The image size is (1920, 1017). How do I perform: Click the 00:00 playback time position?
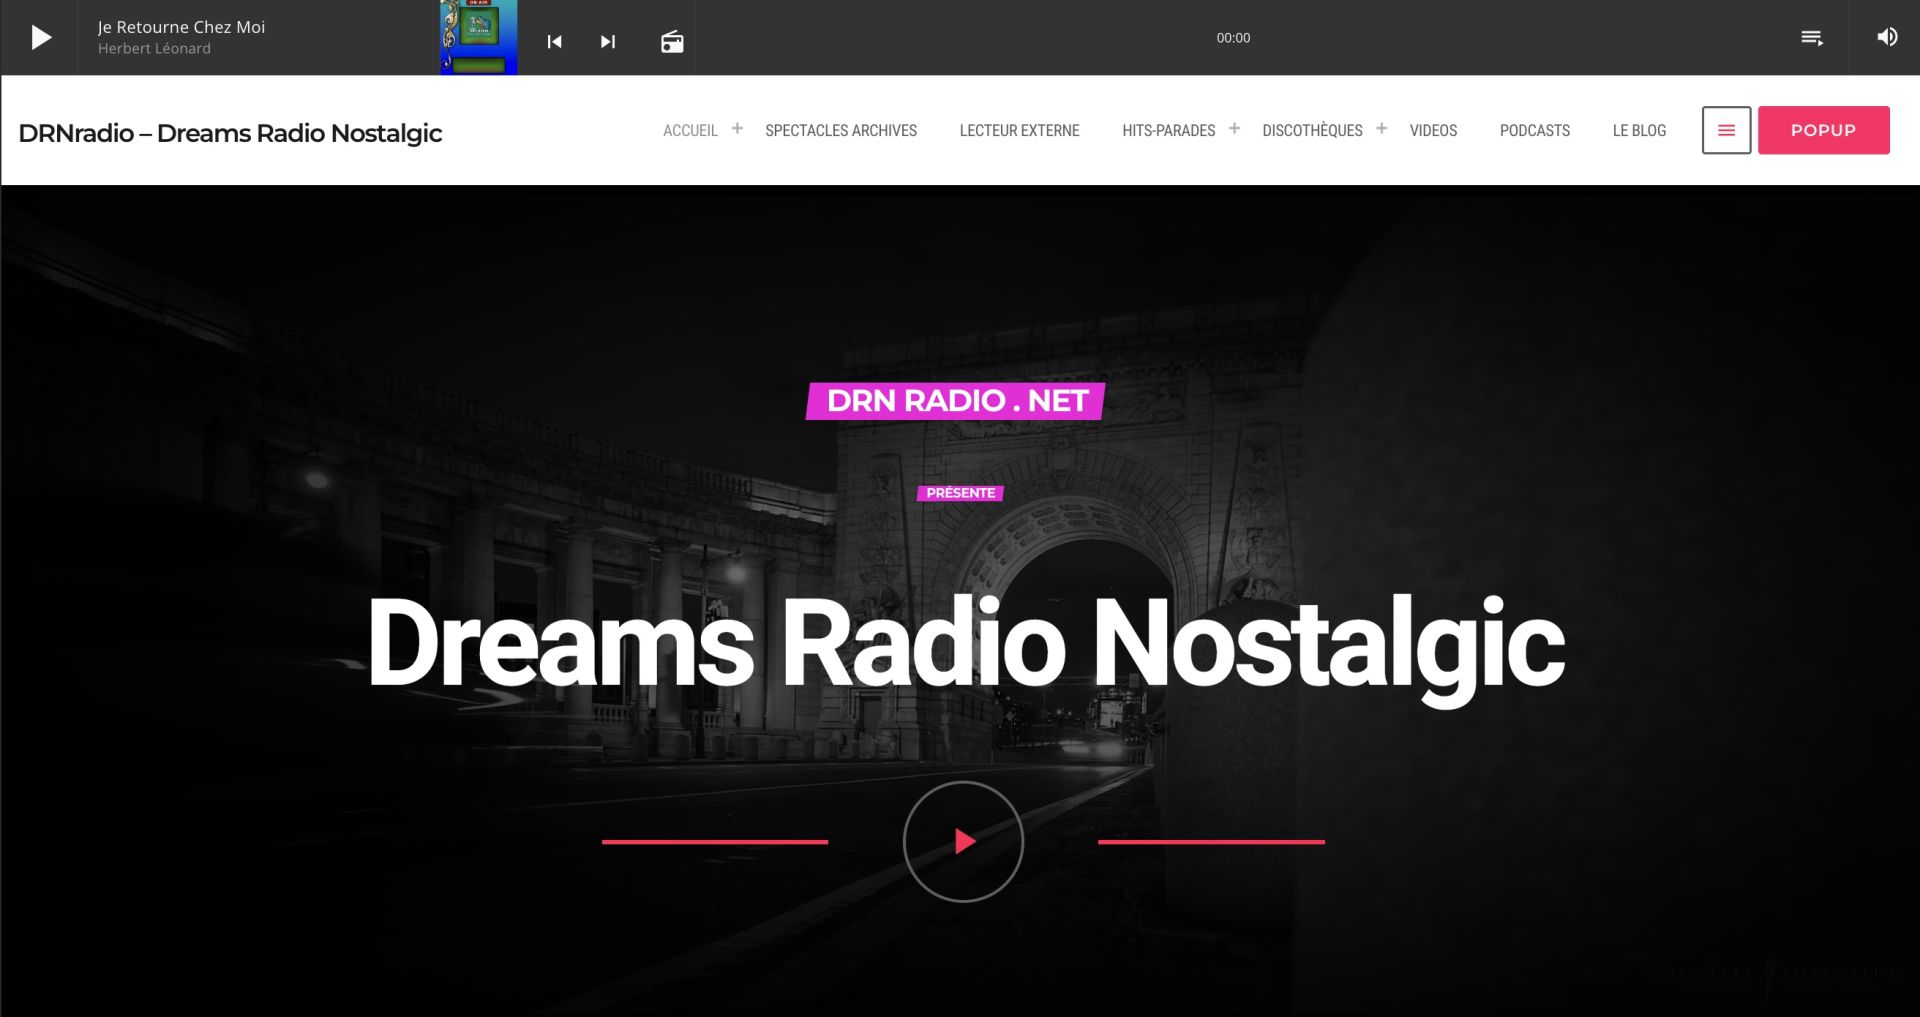pos(1233,38)
